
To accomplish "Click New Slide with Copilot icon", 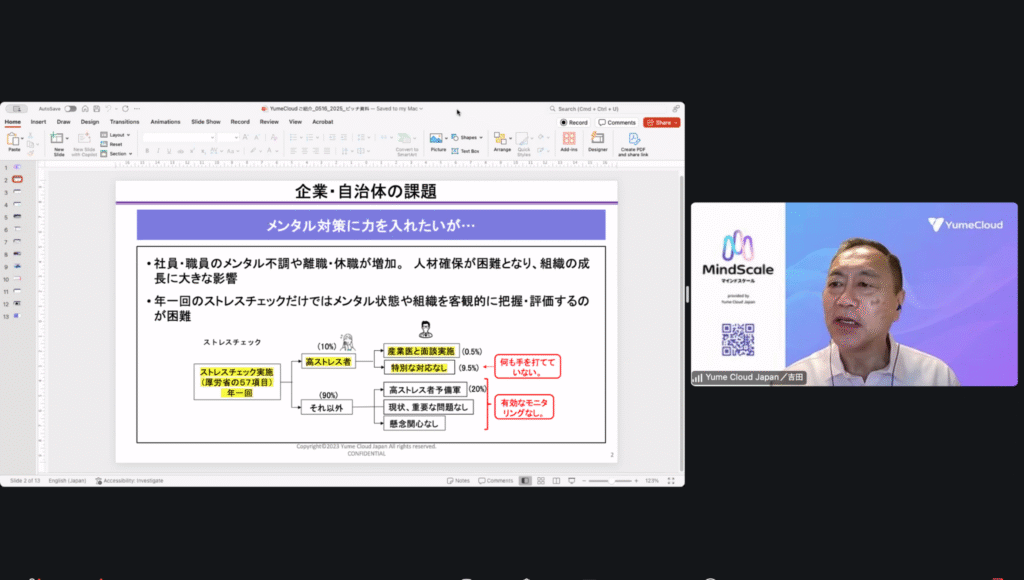I will [84, 138].
